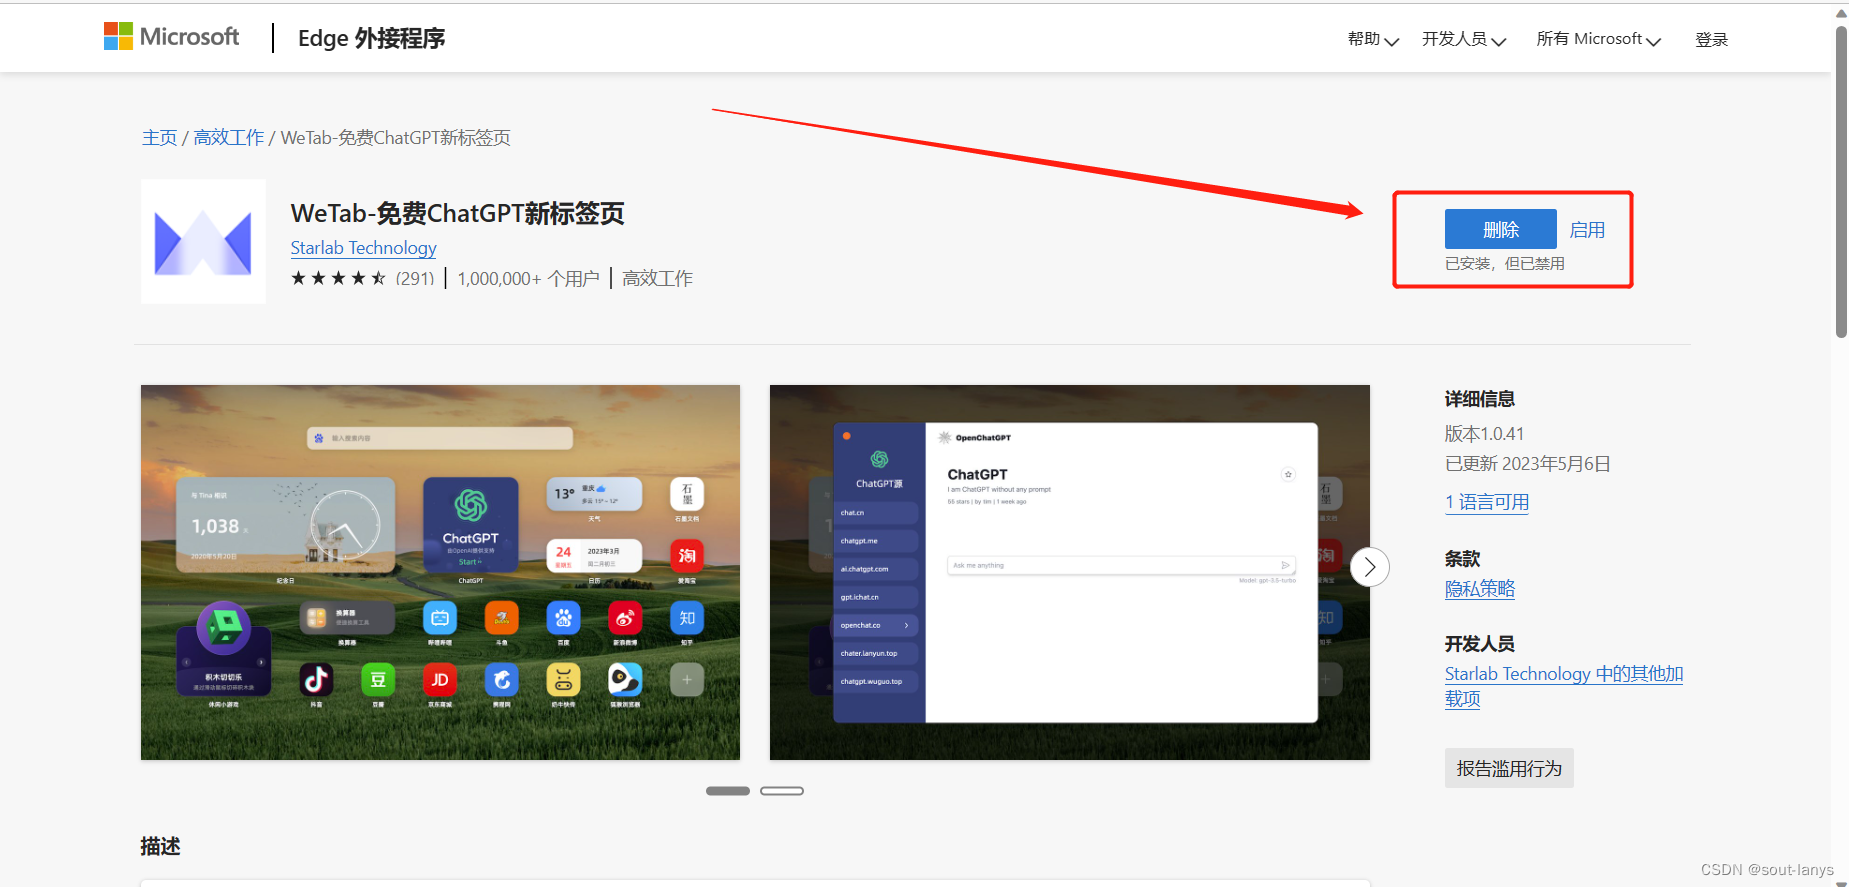Click the 描述 heading
This screenshot has width=1849, height=887.
[x=160, y=846]
